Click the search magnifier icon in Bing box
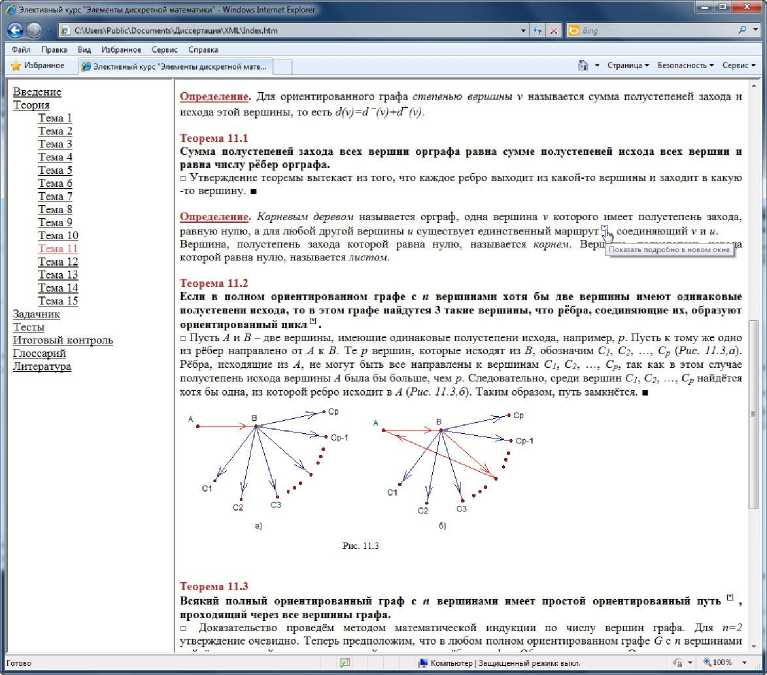 pyautogui.click(x=740, y=31)
